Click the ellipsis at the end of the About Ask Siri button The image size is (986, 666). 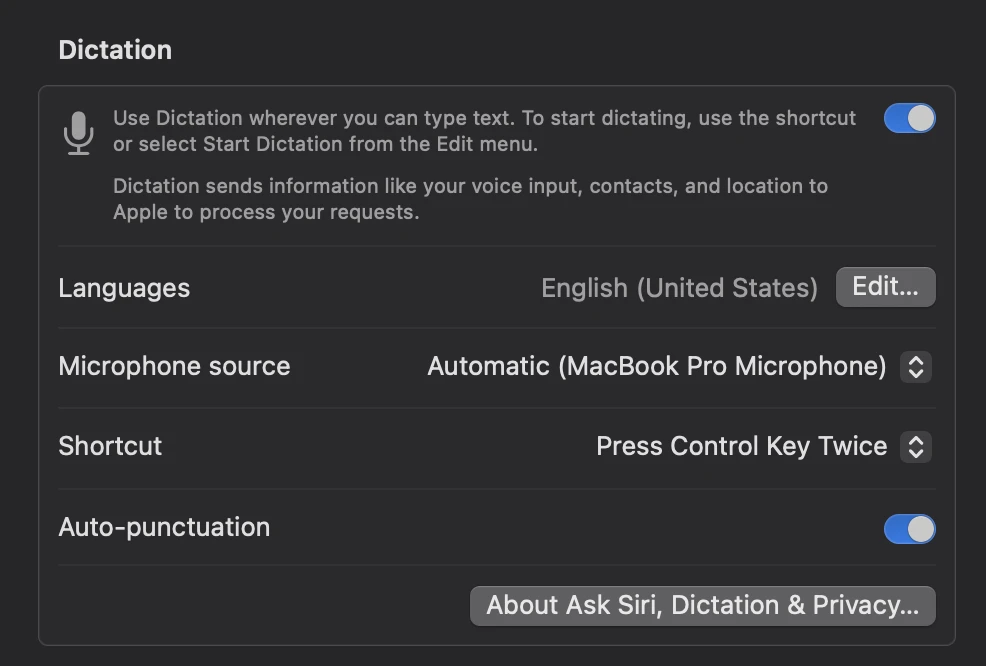[x=908, y=608]
